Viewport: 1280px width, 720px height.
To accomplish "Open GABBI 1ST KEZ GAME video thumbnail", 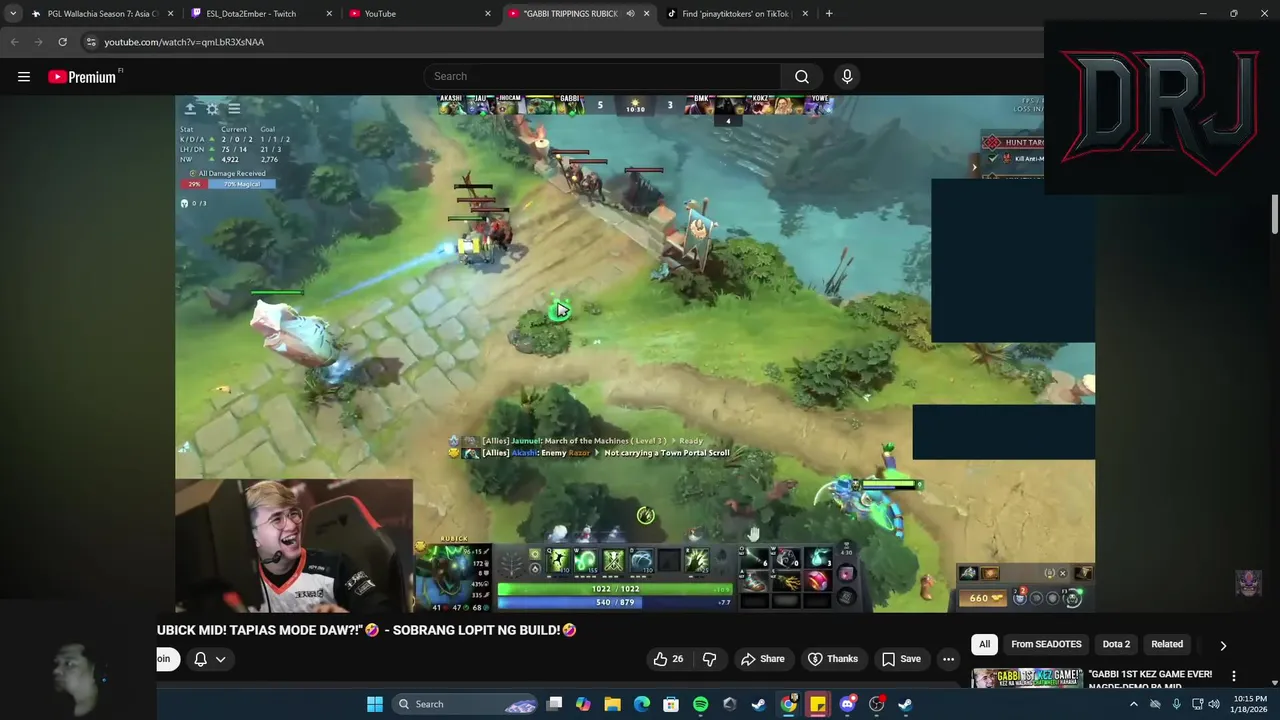I will [x=1027, y=678].
